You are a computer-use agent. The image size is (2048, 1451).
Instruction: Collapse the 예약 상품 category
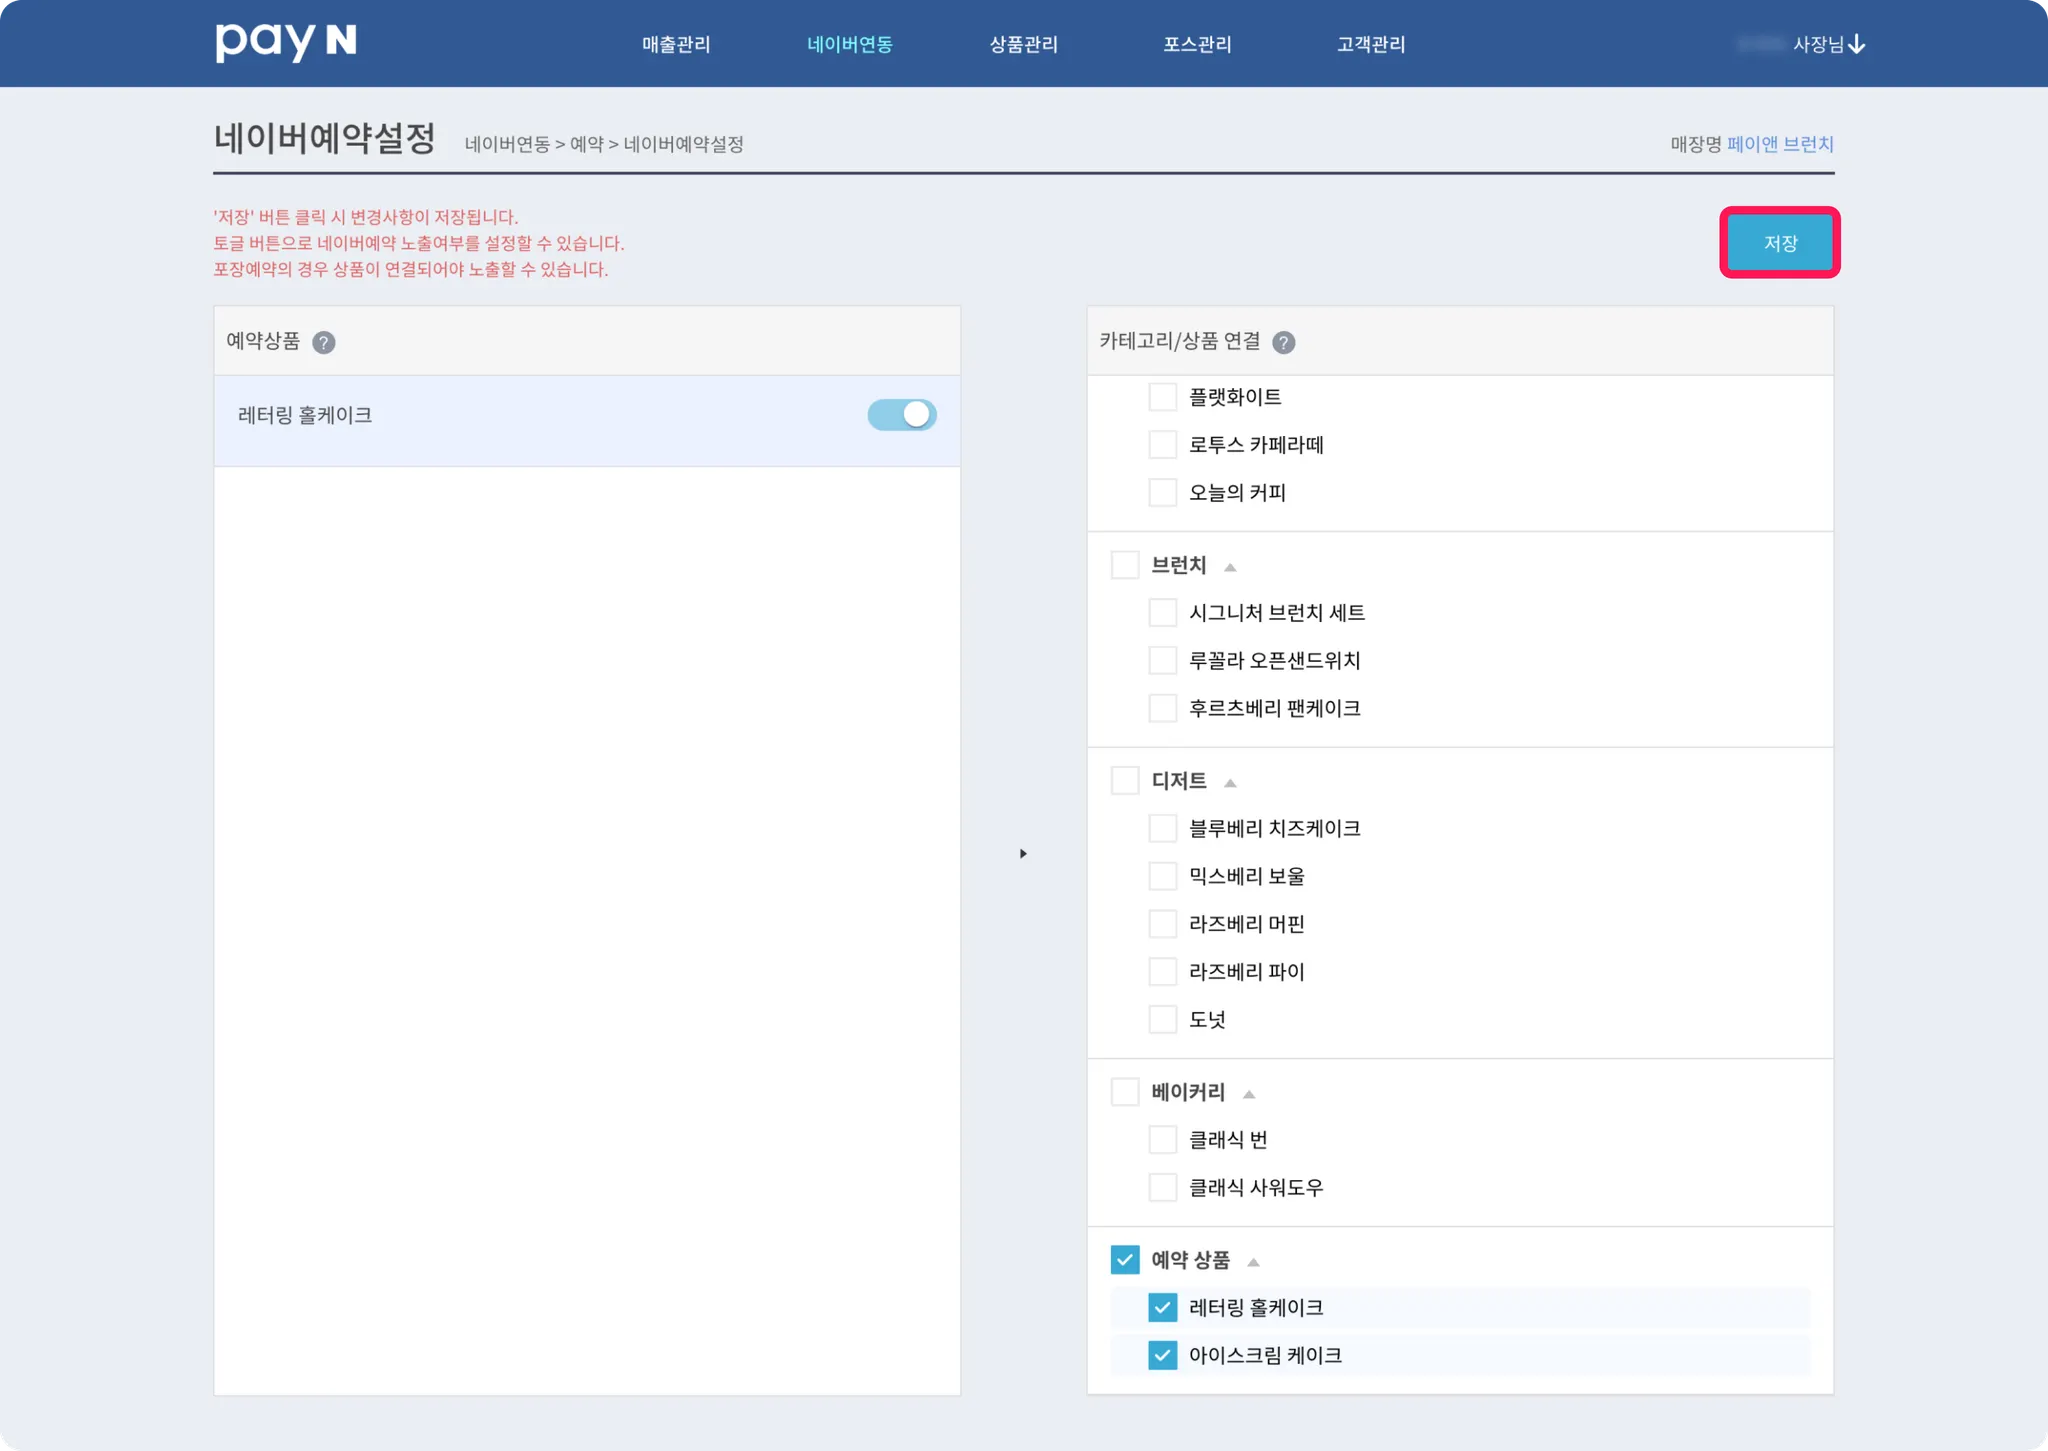(1253, 1261)
